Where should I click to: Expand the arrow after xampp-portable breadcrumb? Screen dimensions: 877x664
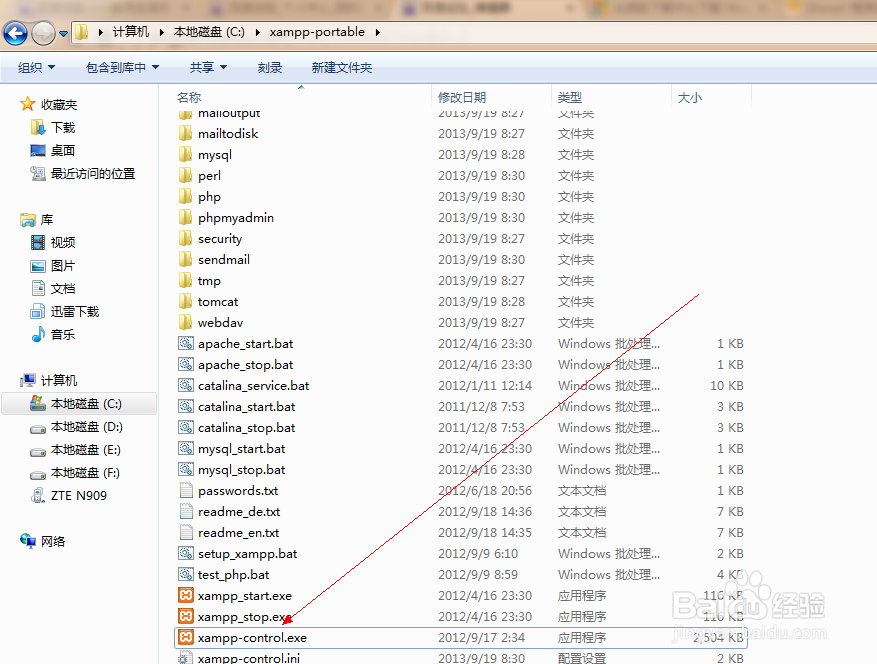[378, 32]
